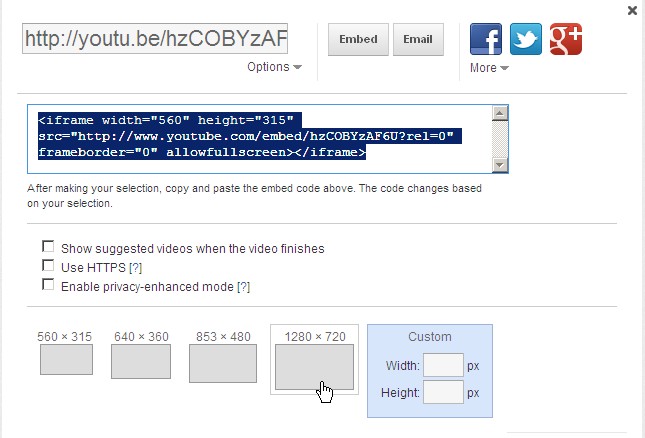Close the share dialog panel
The height and width of the screenshot is (438, 645).
coord(632,10)
